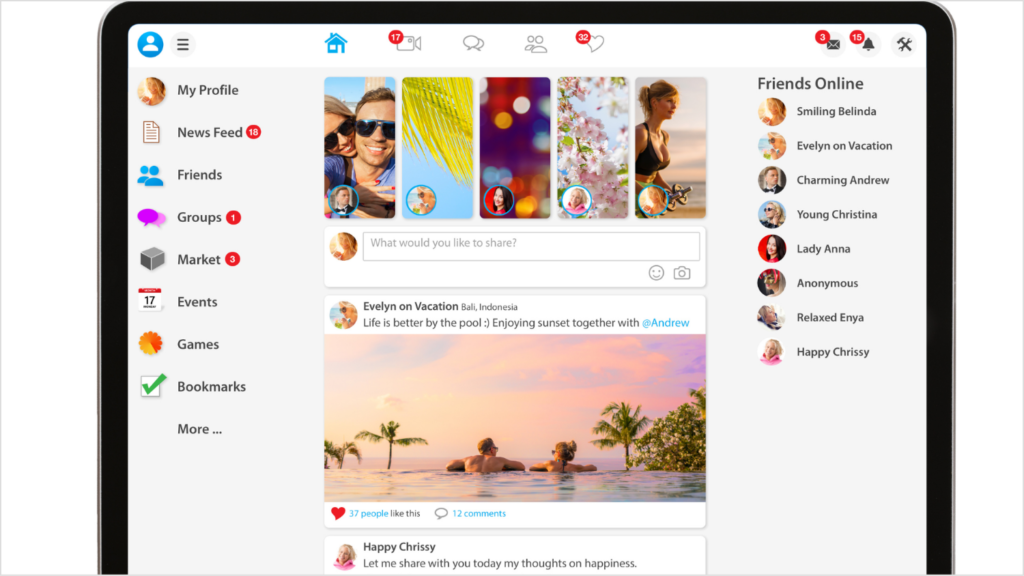The height and width of the screenshot is (576, 1024).
Task: Open the chat bubbles icon in top bar
Action: 473,43
